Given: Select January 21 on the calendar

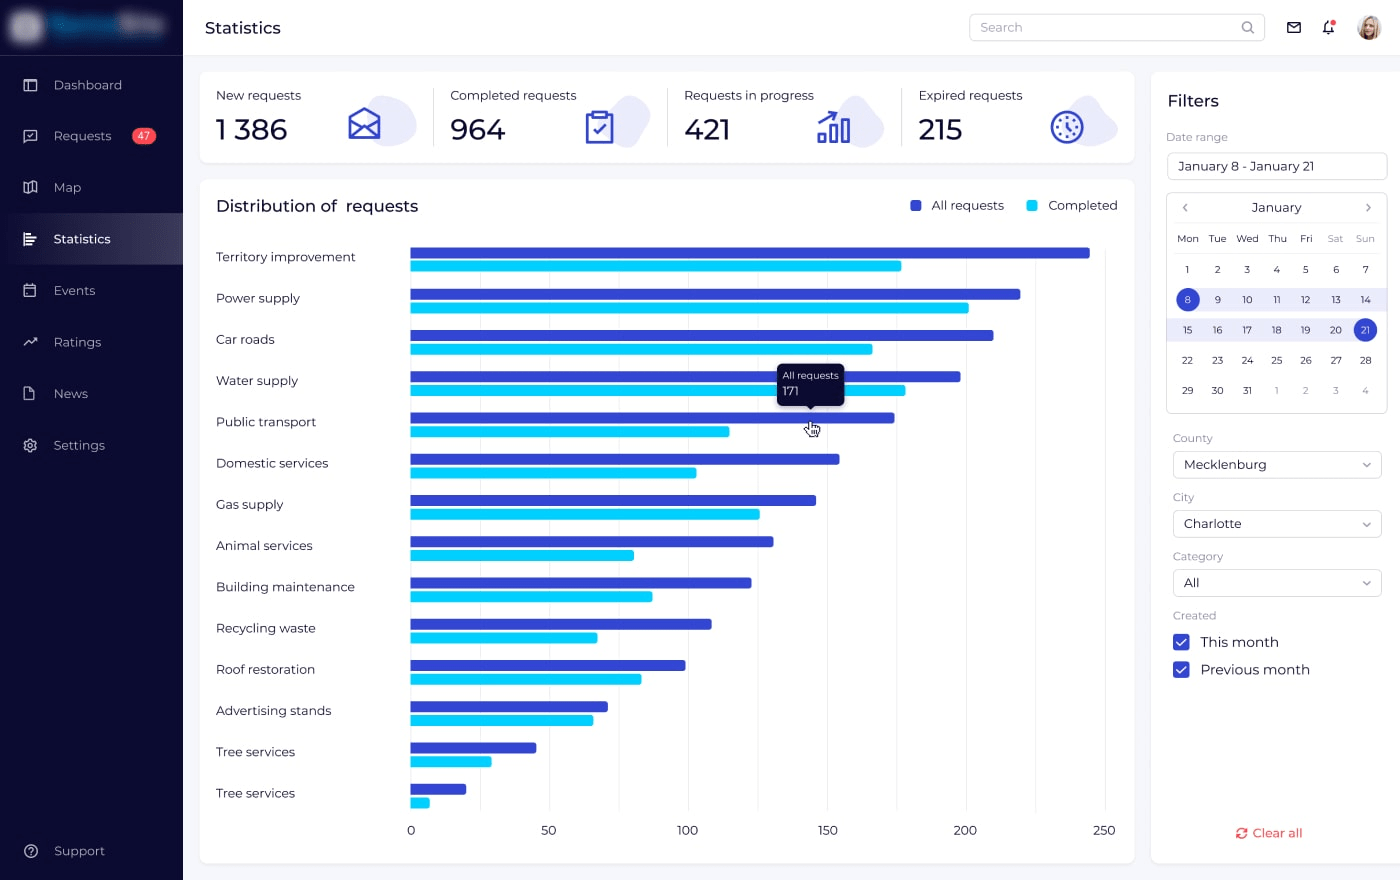Looking at the screenshot, I should (x=1365, y=329).
